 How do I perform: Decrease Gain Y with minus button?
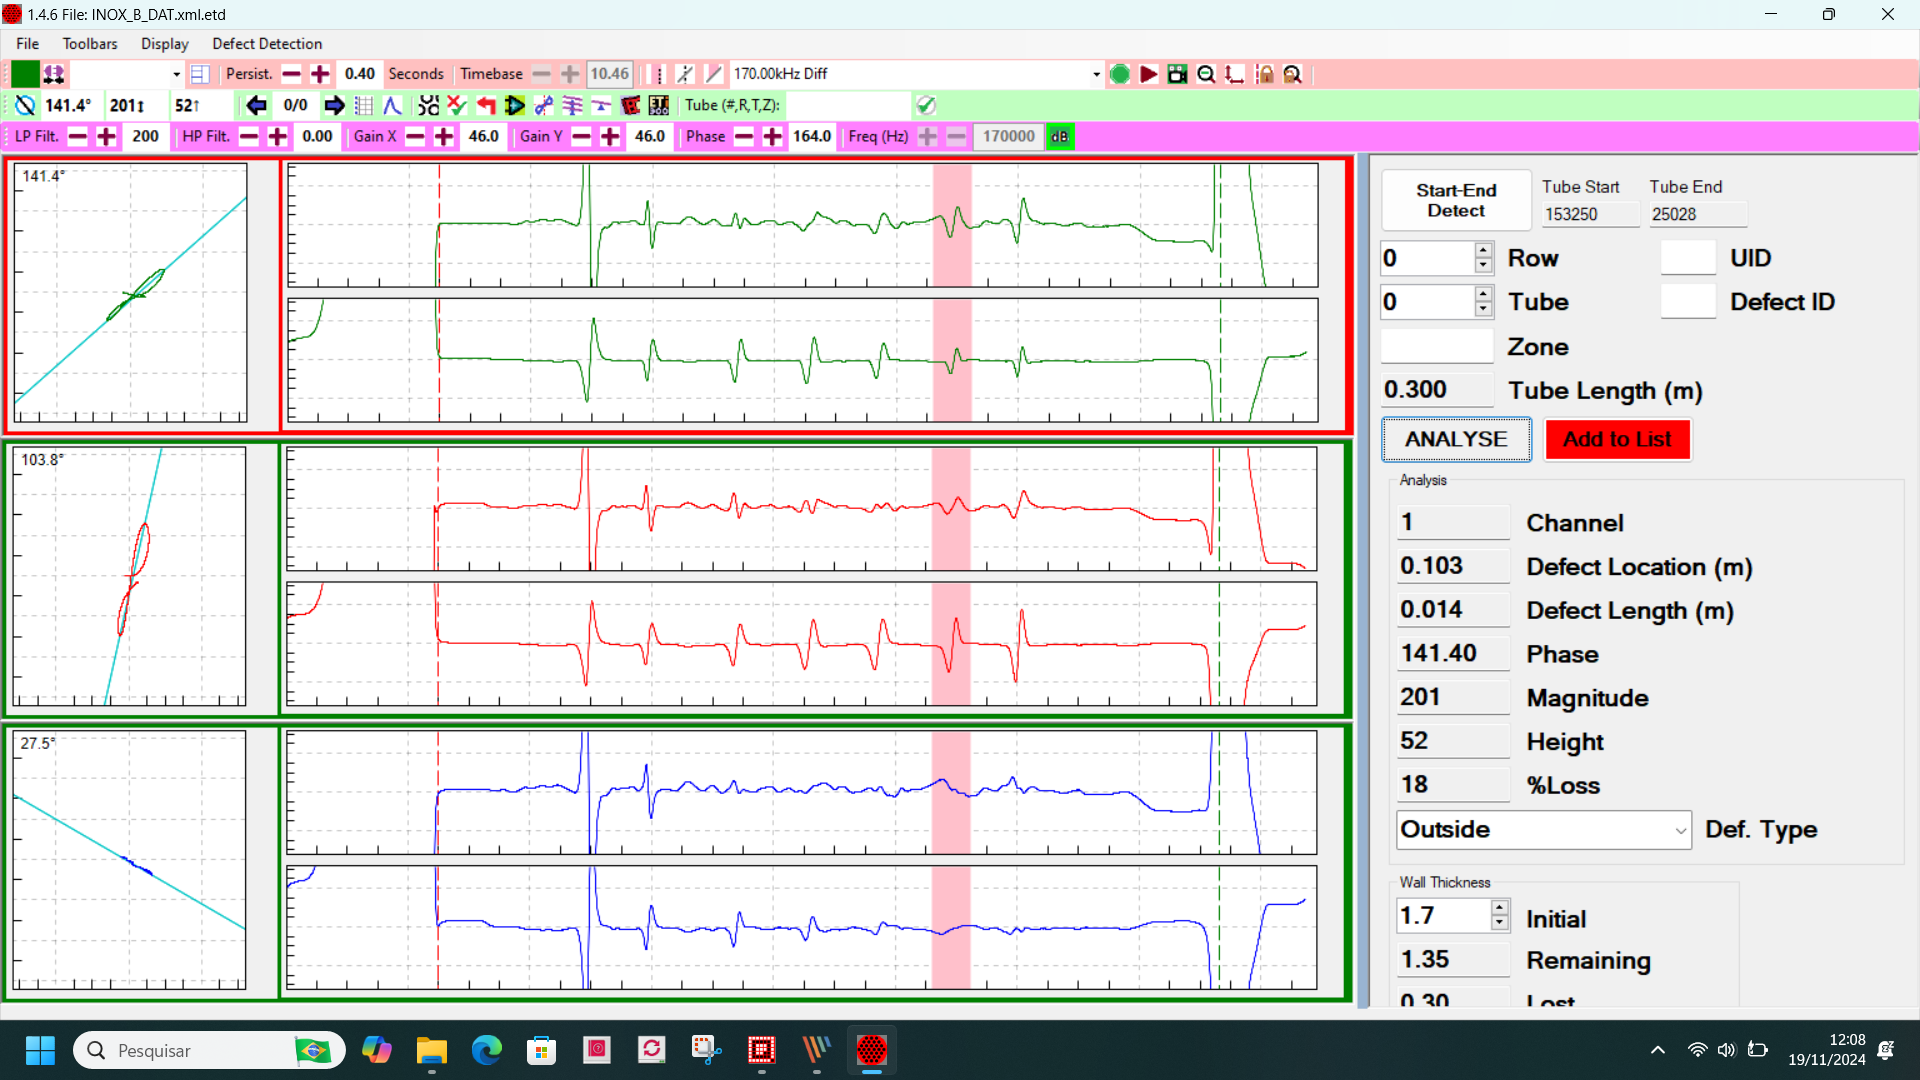pyautogui.click(x=582, y=137)
